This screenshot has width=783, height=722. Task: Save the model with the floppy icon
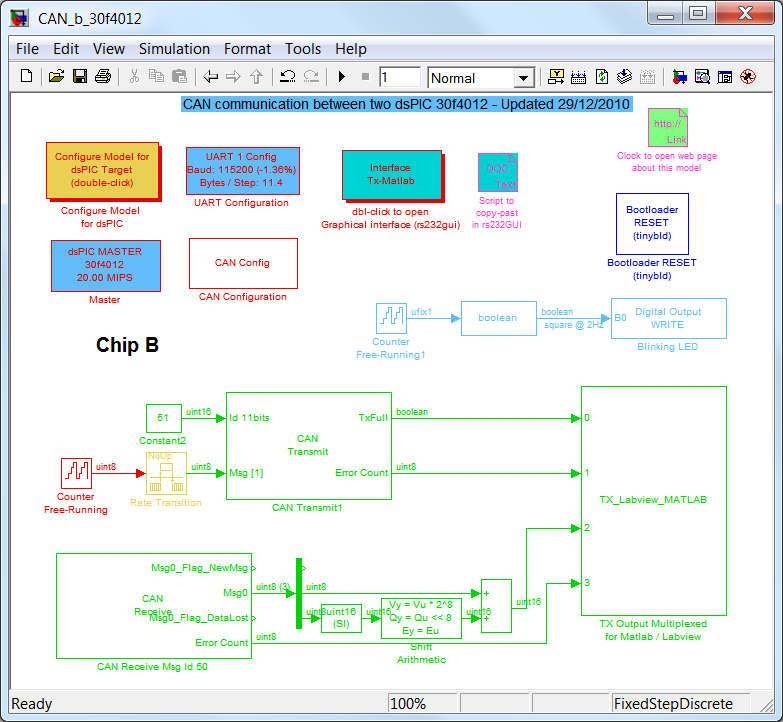(x=80, y=77)
